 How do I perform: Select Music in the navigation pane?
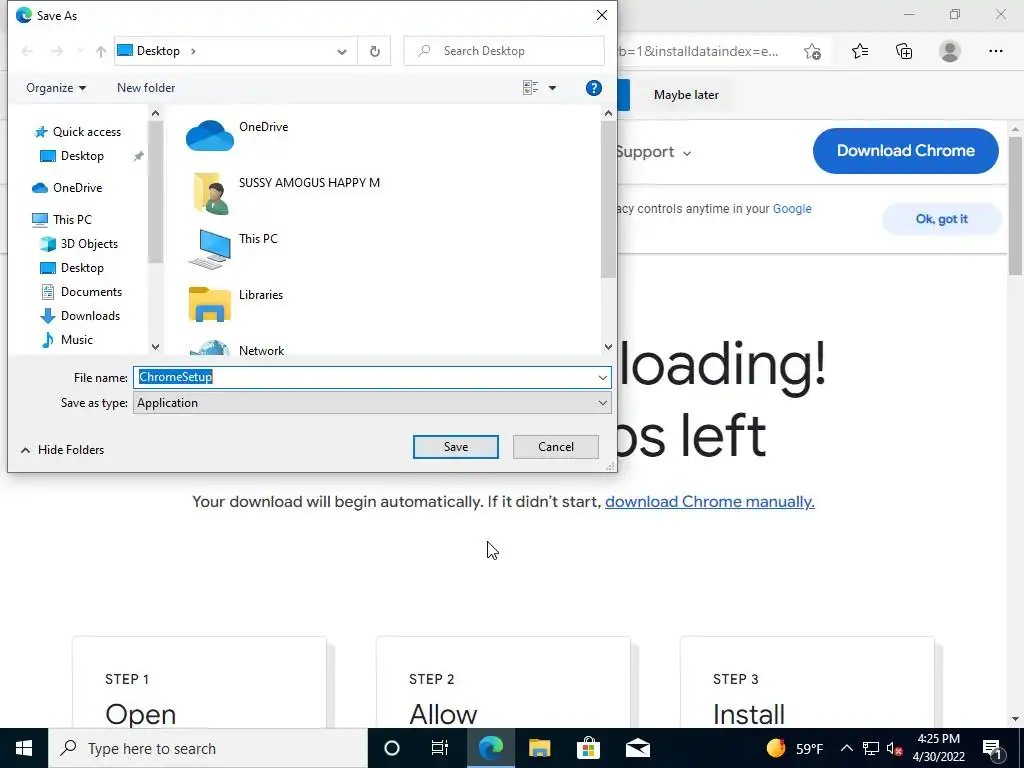(x=67, y=340)
